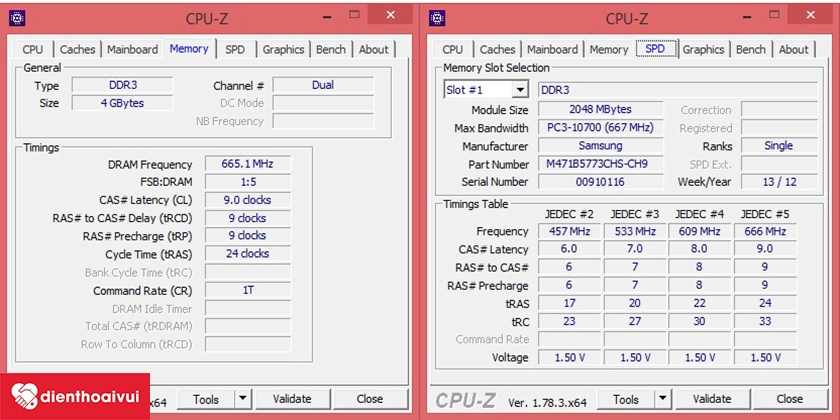This screenshot has height=420, width=840.
Task: Click the JEDEC #3 tRC value 27
Action: 635,321
